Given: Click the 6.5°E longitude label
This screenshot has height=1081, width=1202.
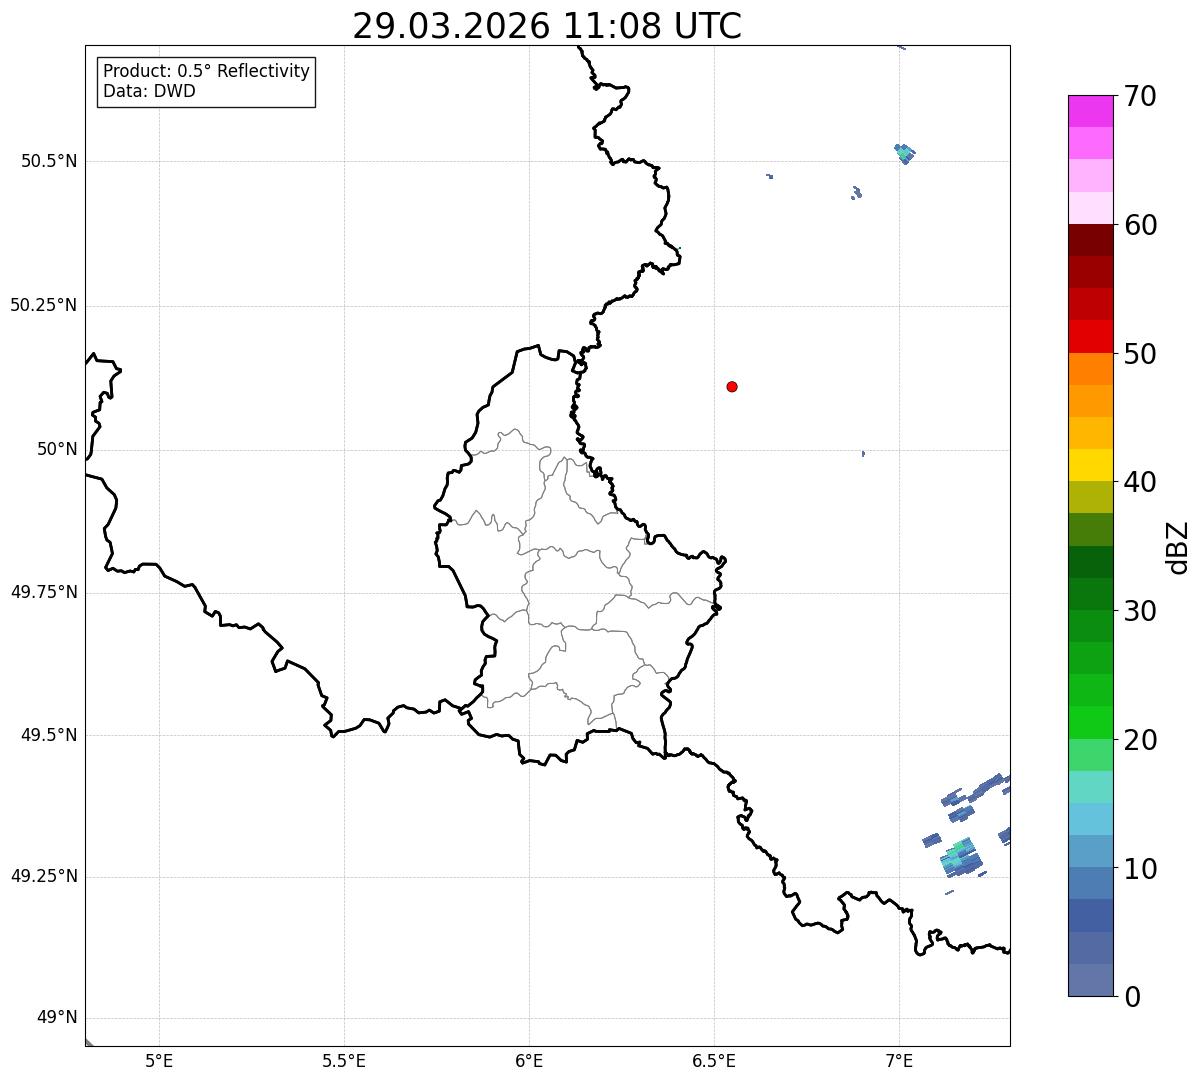Looking at the screenshot, I should [714, 1061].
